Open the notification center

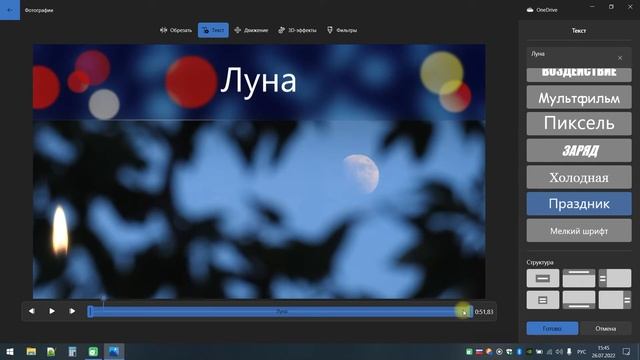(x=626, y=351)
